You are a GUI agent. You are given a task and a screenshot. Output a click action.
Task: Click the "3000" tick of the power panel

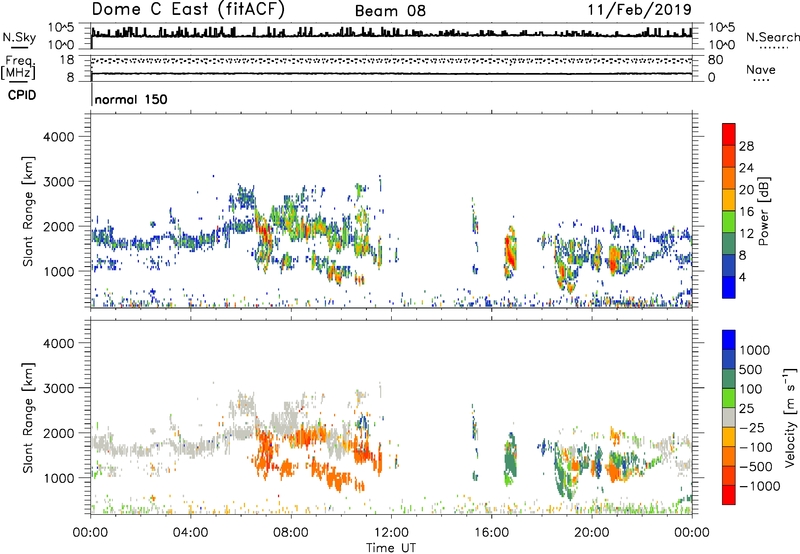point(59,182)
